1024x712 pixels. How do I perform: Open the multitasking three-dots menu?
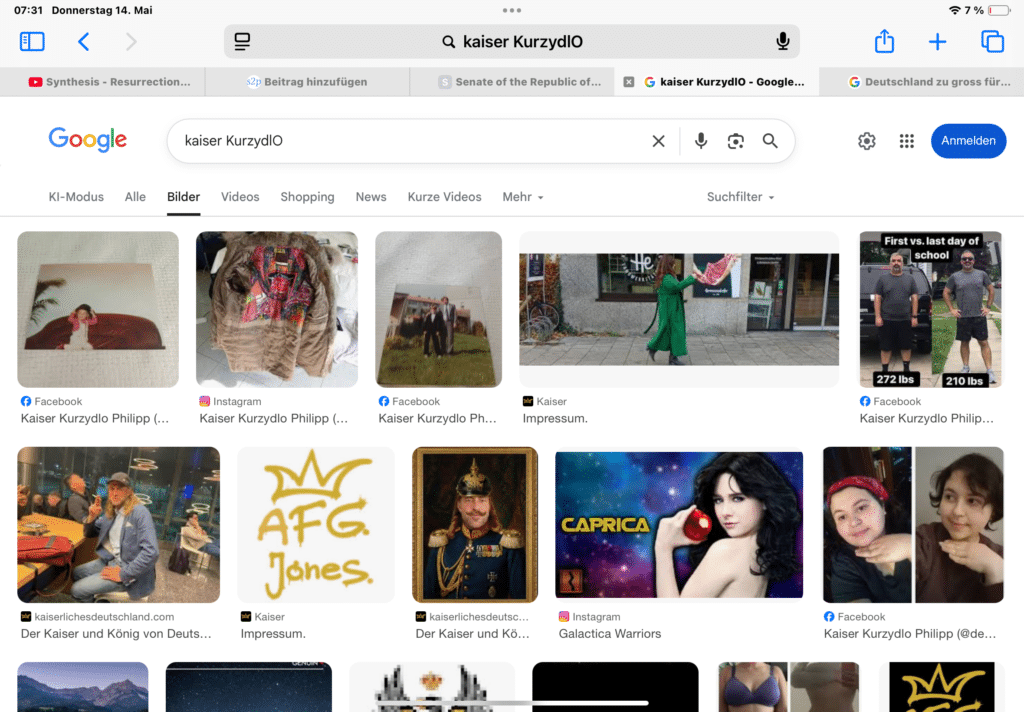[512, 10]
